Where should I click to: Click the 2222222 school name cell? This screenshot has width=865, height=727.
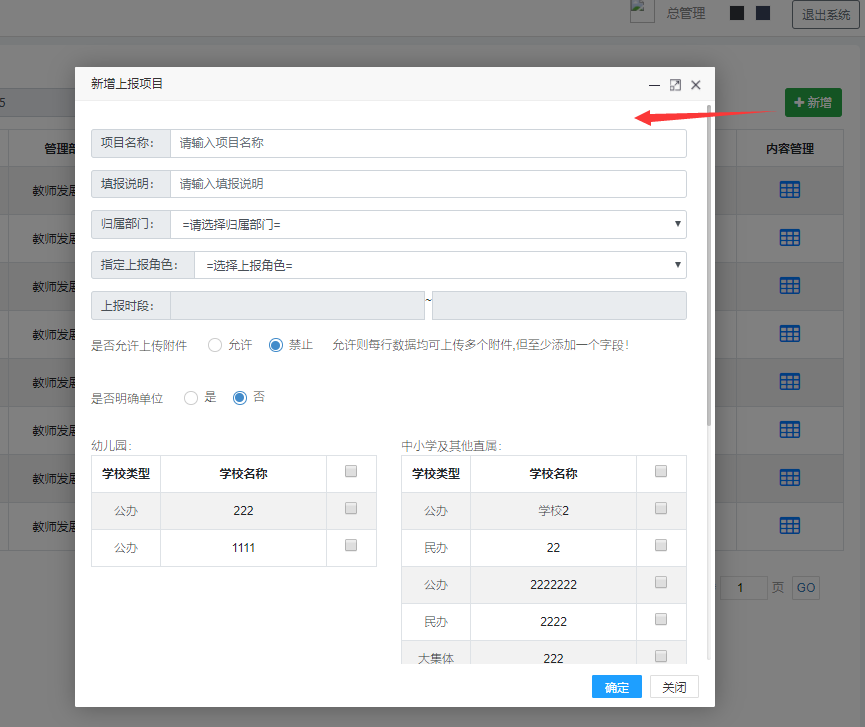[553, 585]
